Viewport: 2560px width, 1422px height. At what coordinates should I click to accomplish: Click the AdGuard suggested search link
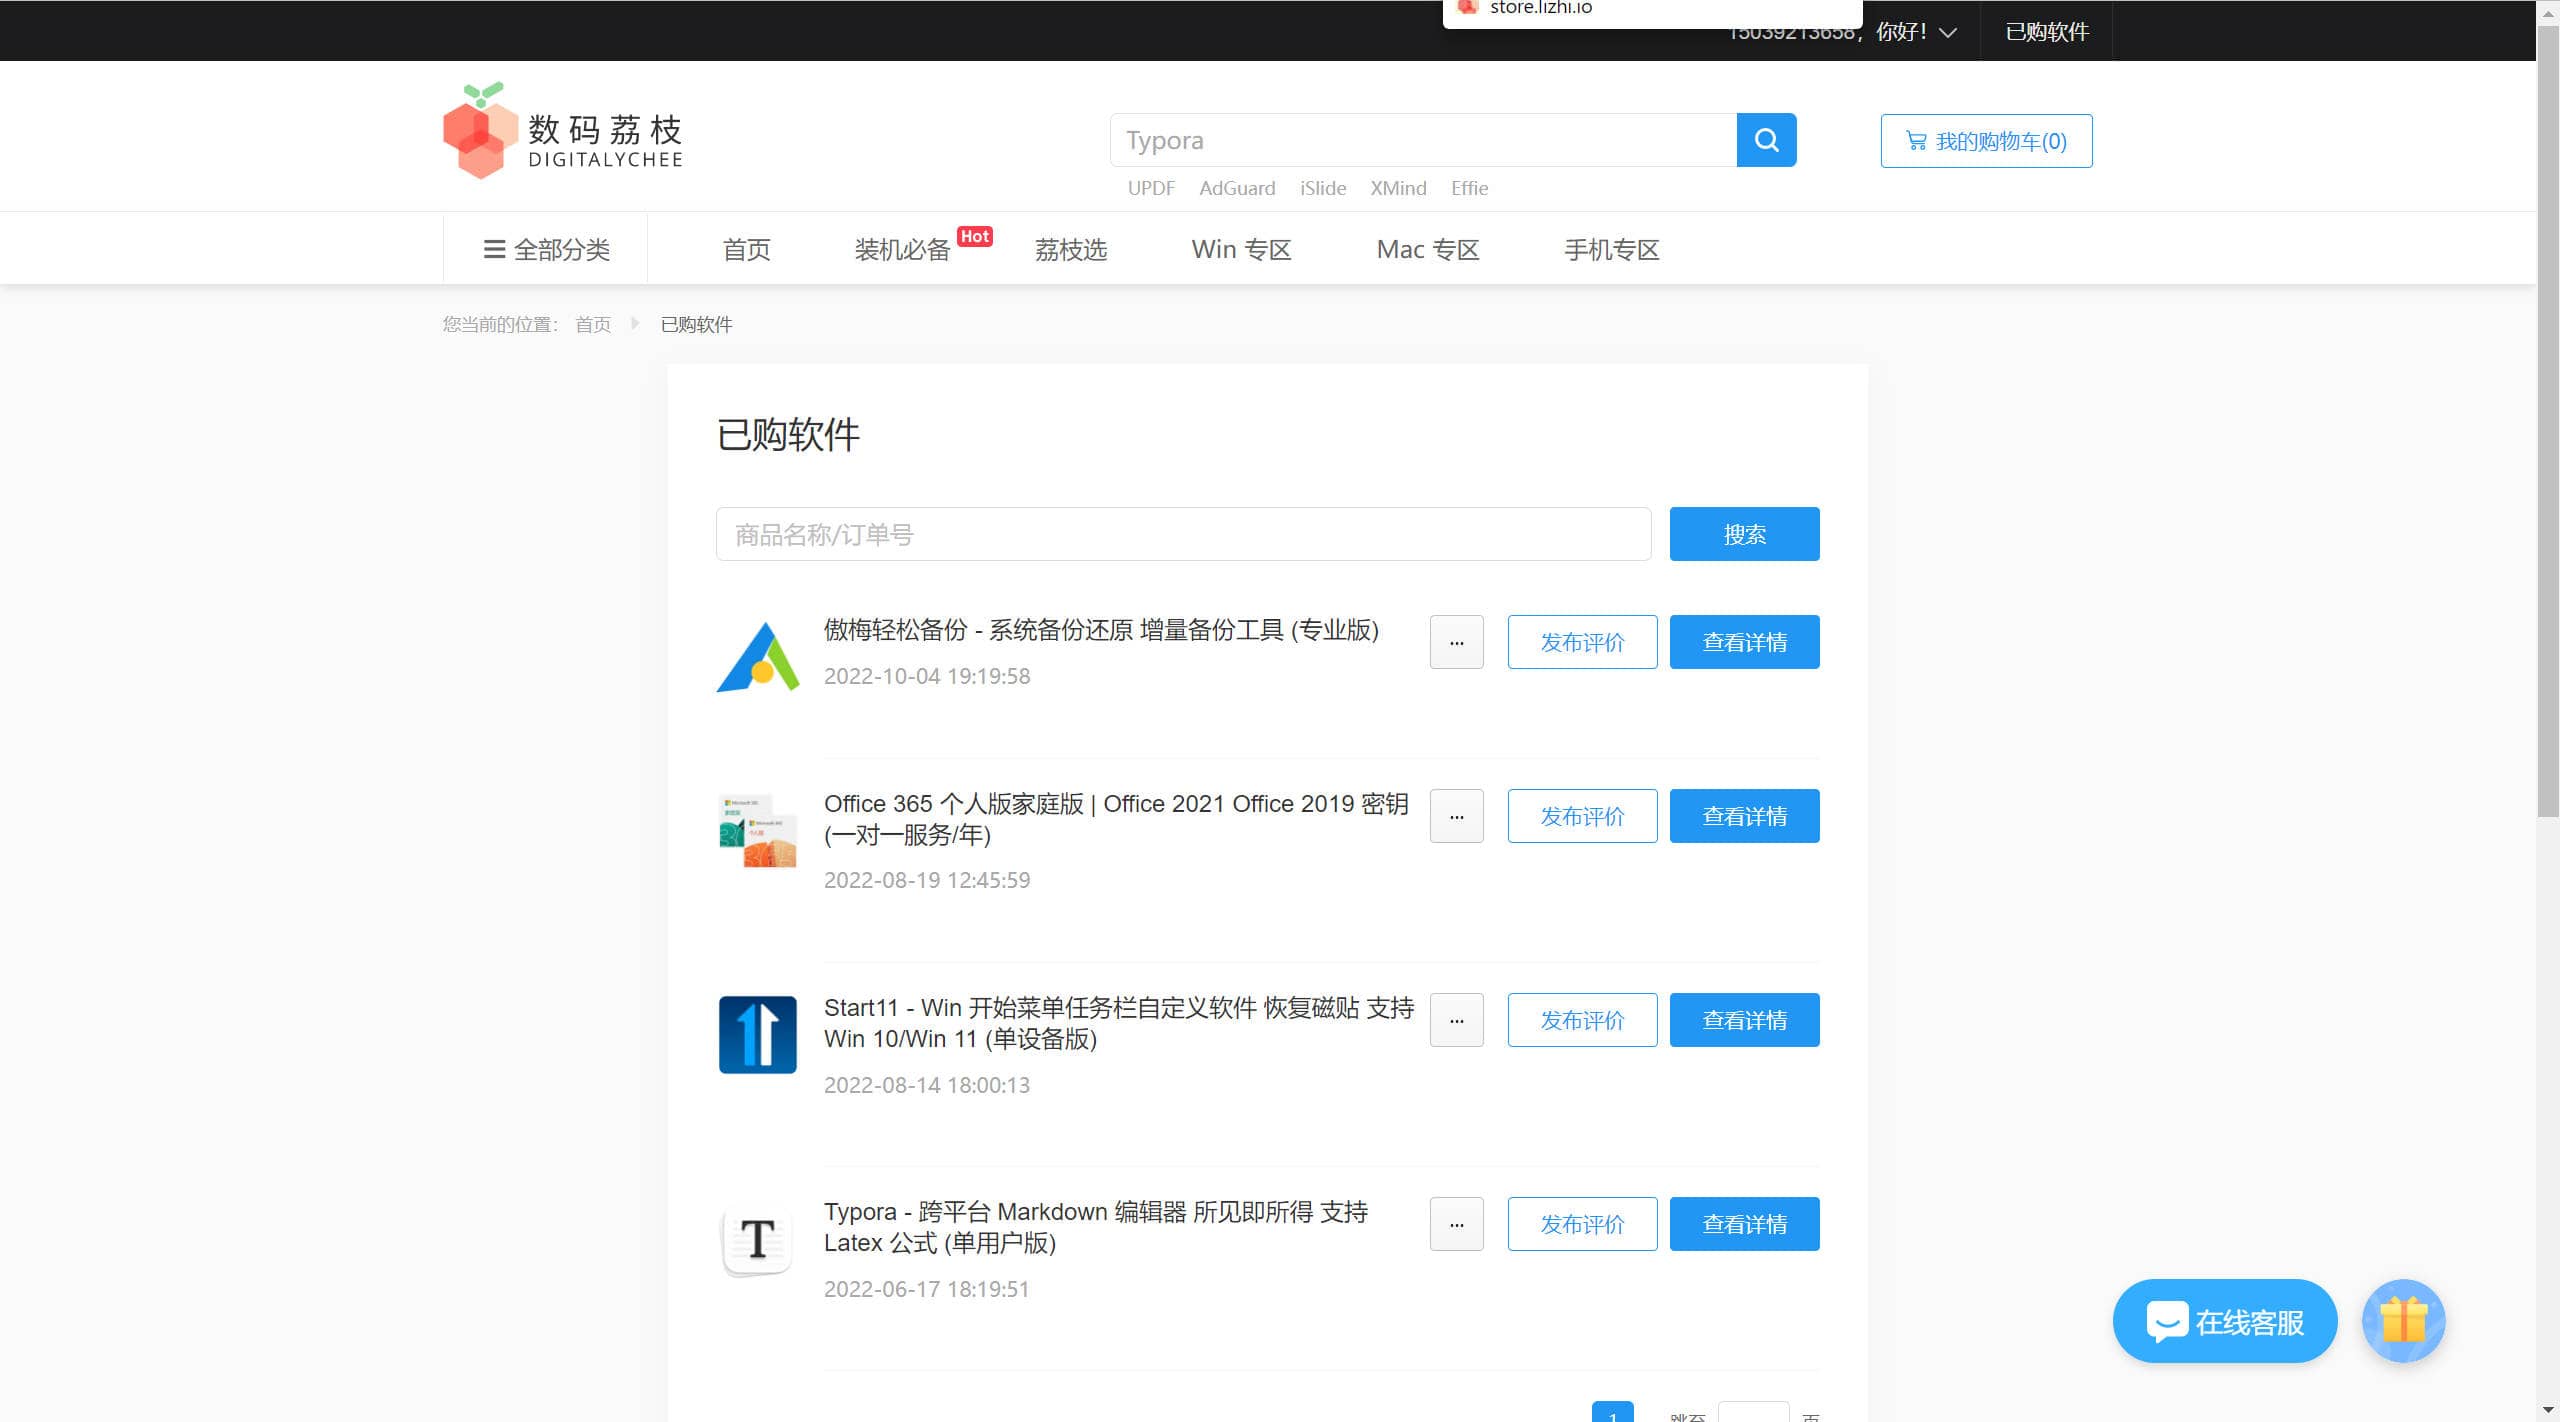point(1237,188)
